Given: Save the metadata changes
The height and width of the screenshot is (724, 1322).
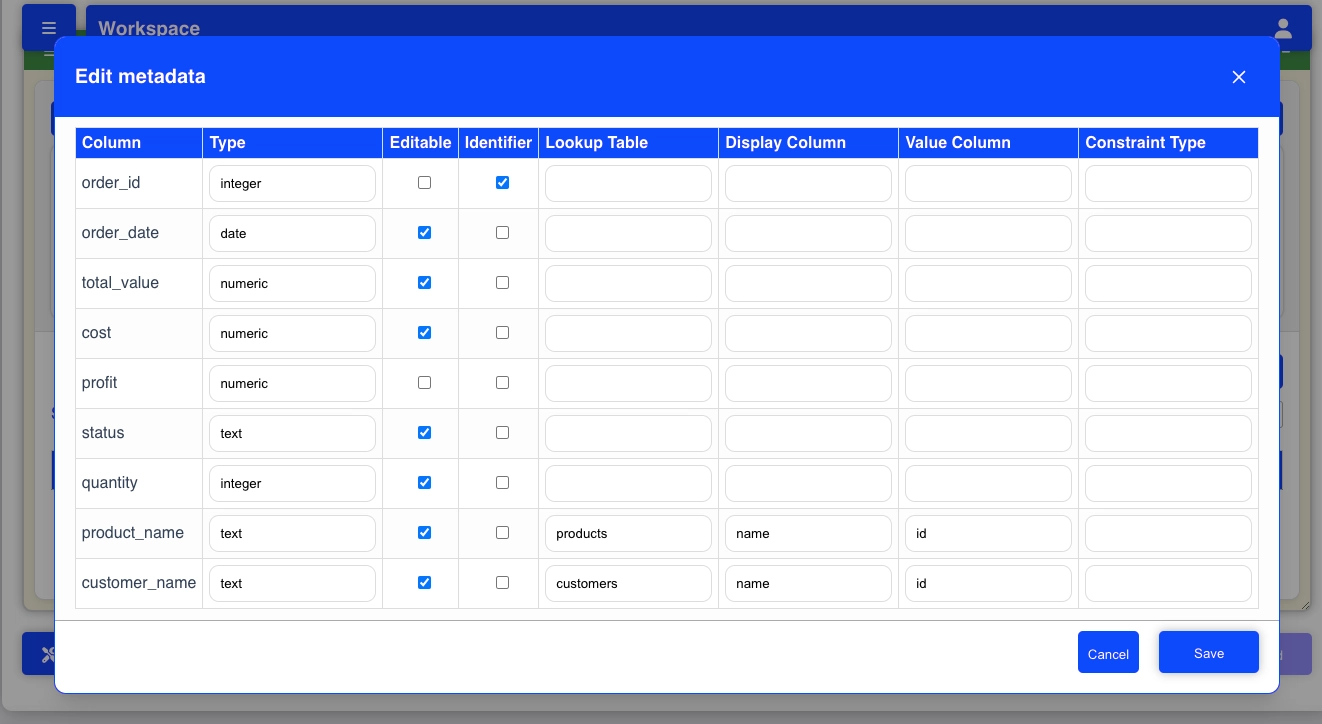Looking at the screenshot, I should (1208, 653).
